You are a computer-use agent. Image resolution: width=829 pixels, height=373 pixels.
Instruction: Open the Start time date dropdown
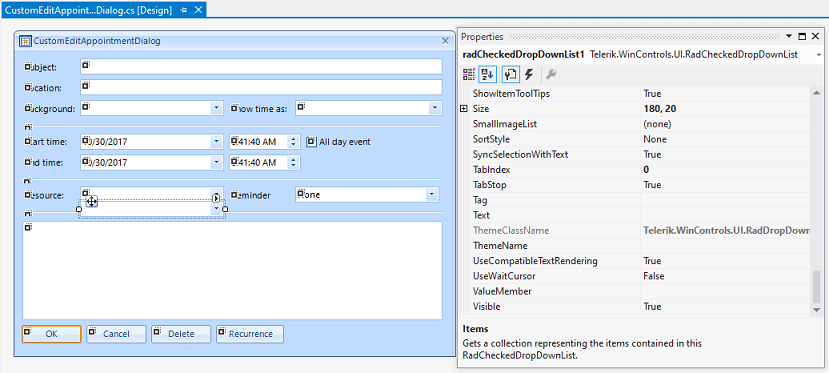pyautogui.click(x=216, y=142)
